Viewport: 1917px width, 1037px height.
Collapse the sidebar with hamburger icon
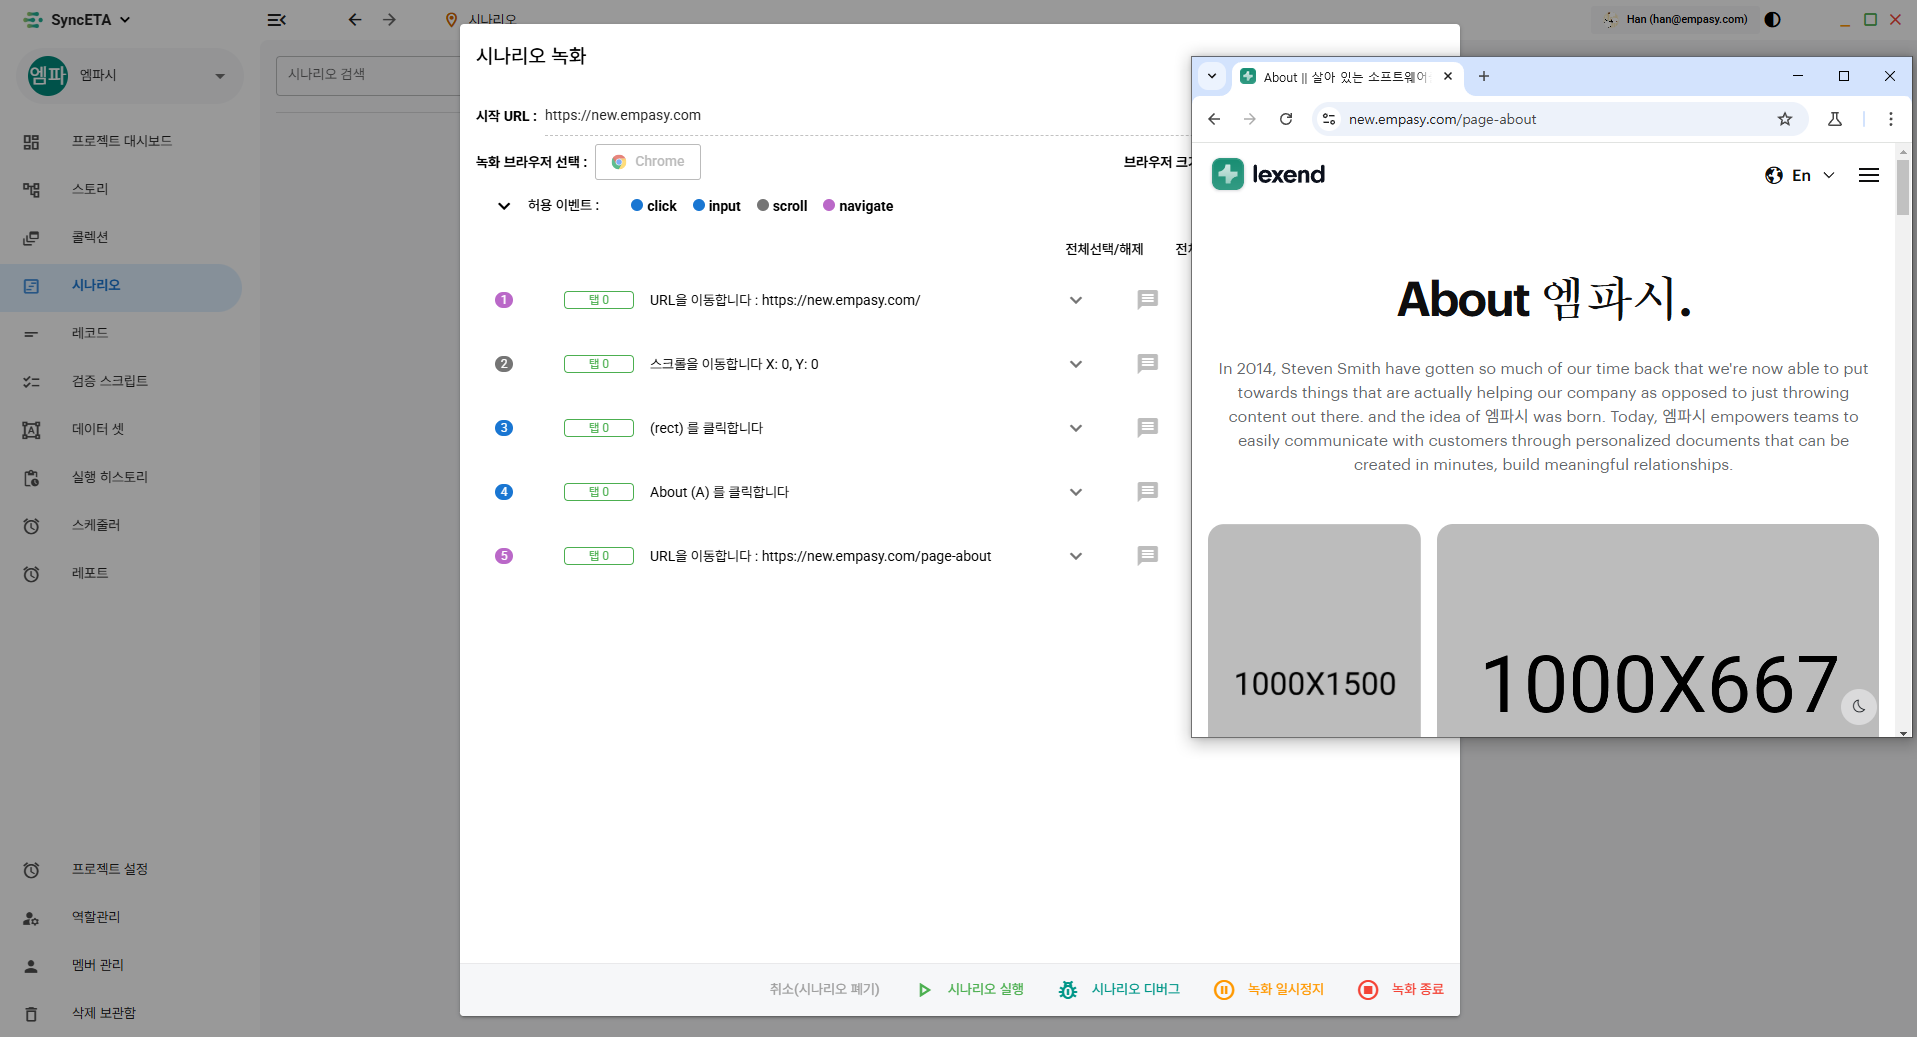(x=277, y=20)
